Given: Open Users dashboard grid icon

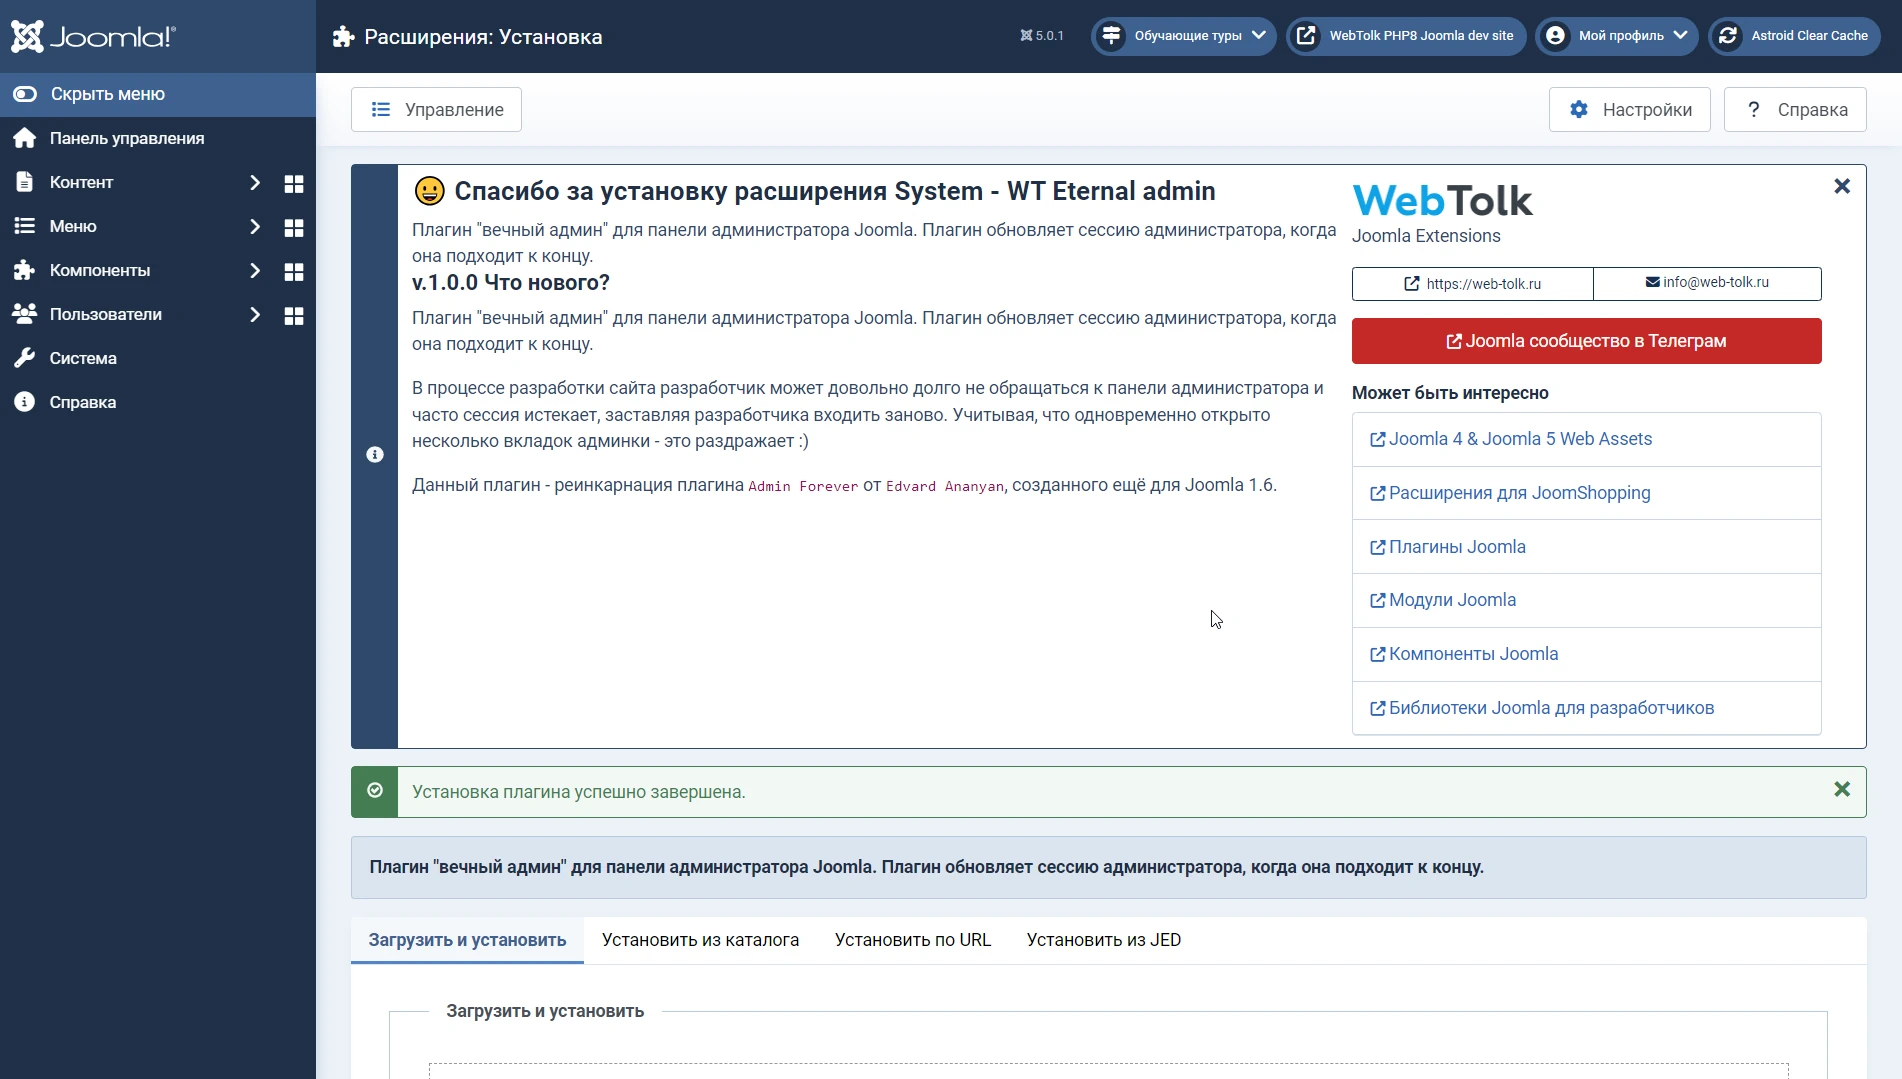Looking at the screenshot, I should point(294,315).
